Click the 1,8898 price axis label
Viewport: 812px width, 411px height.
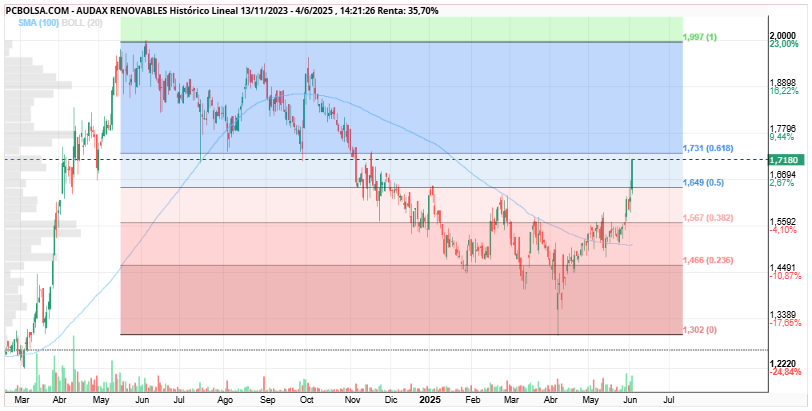(784, 82)
